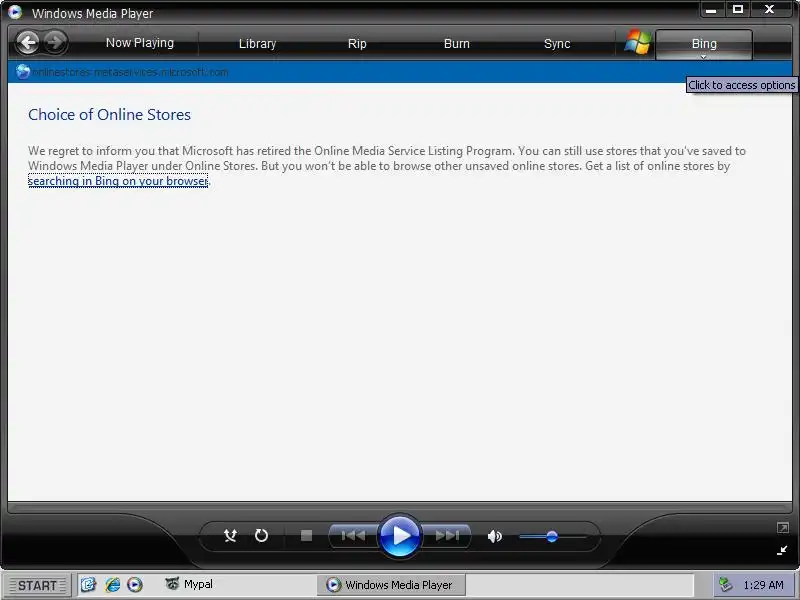Minimize the Windows Media Player window
800x600 pixels.
pyautogui.click(x=711, y=9)
